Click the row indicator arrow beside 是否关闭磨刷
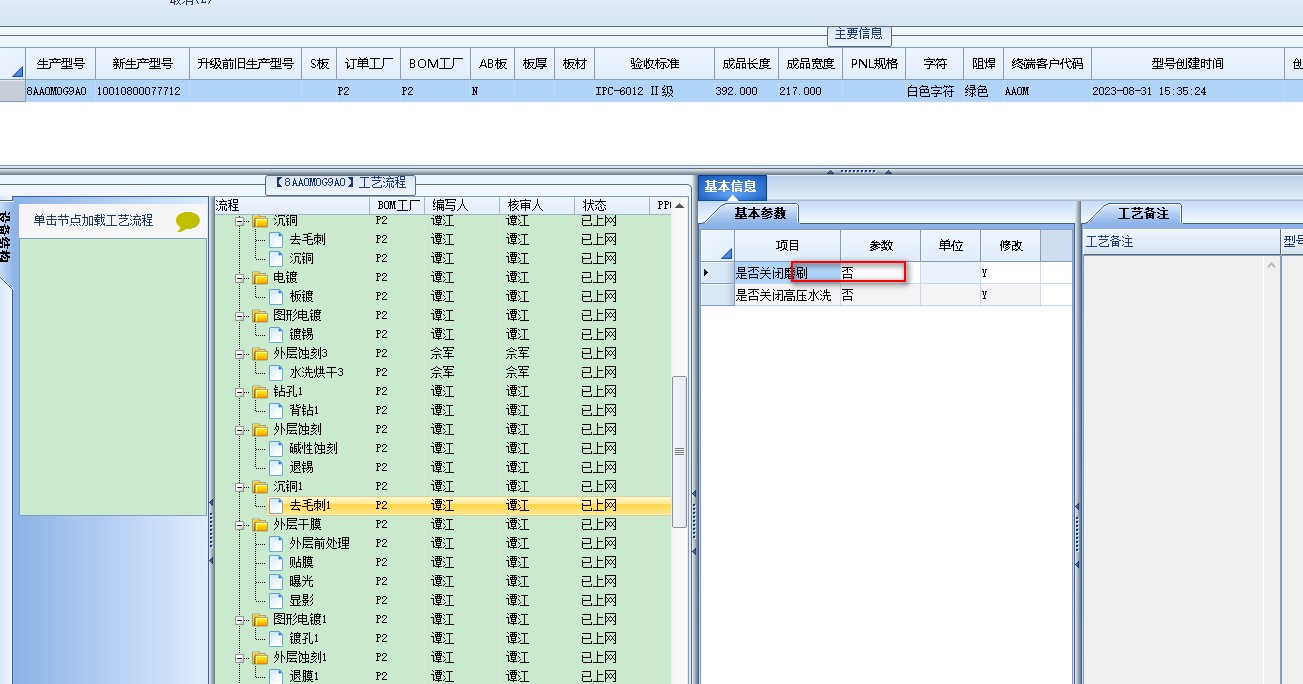 click(x=707, y=272)
